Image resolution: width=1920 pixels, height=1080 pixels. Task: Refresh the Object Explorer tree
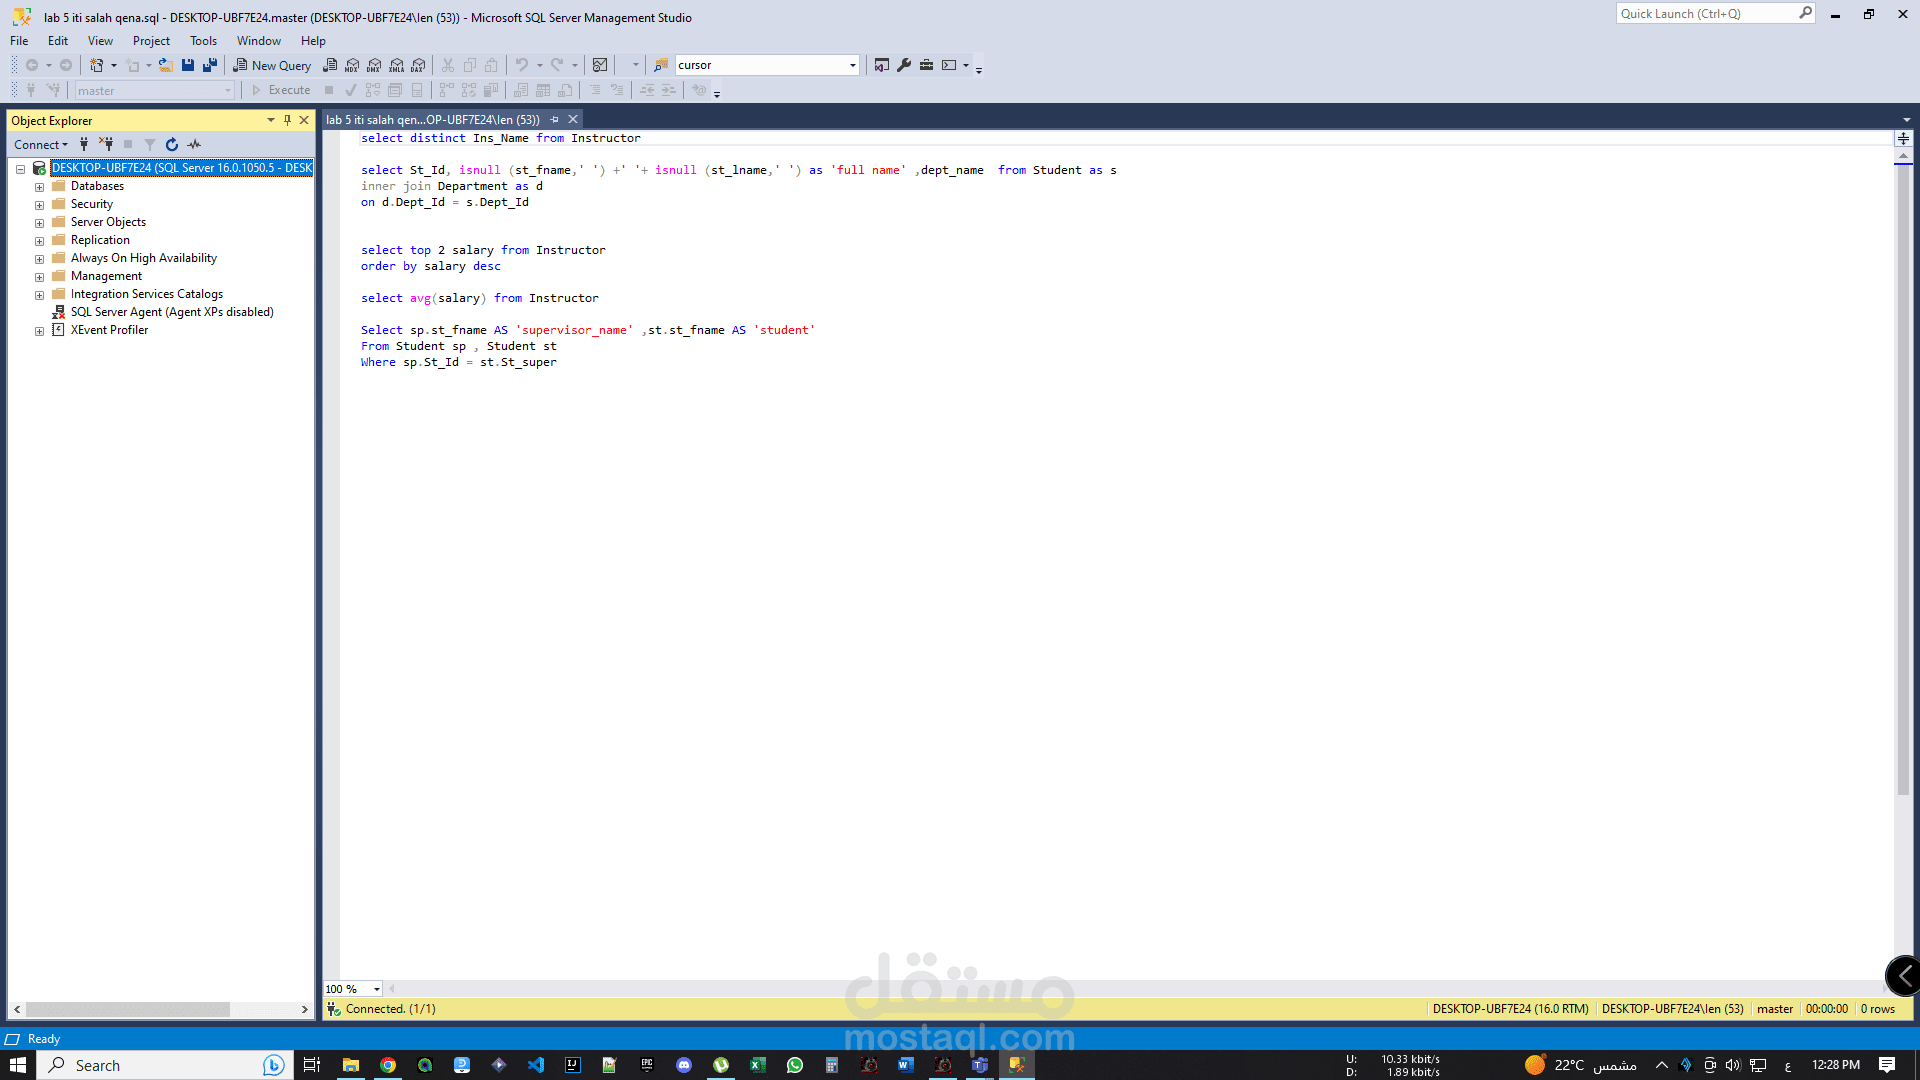pyautogui.click(x=172, y=145)
